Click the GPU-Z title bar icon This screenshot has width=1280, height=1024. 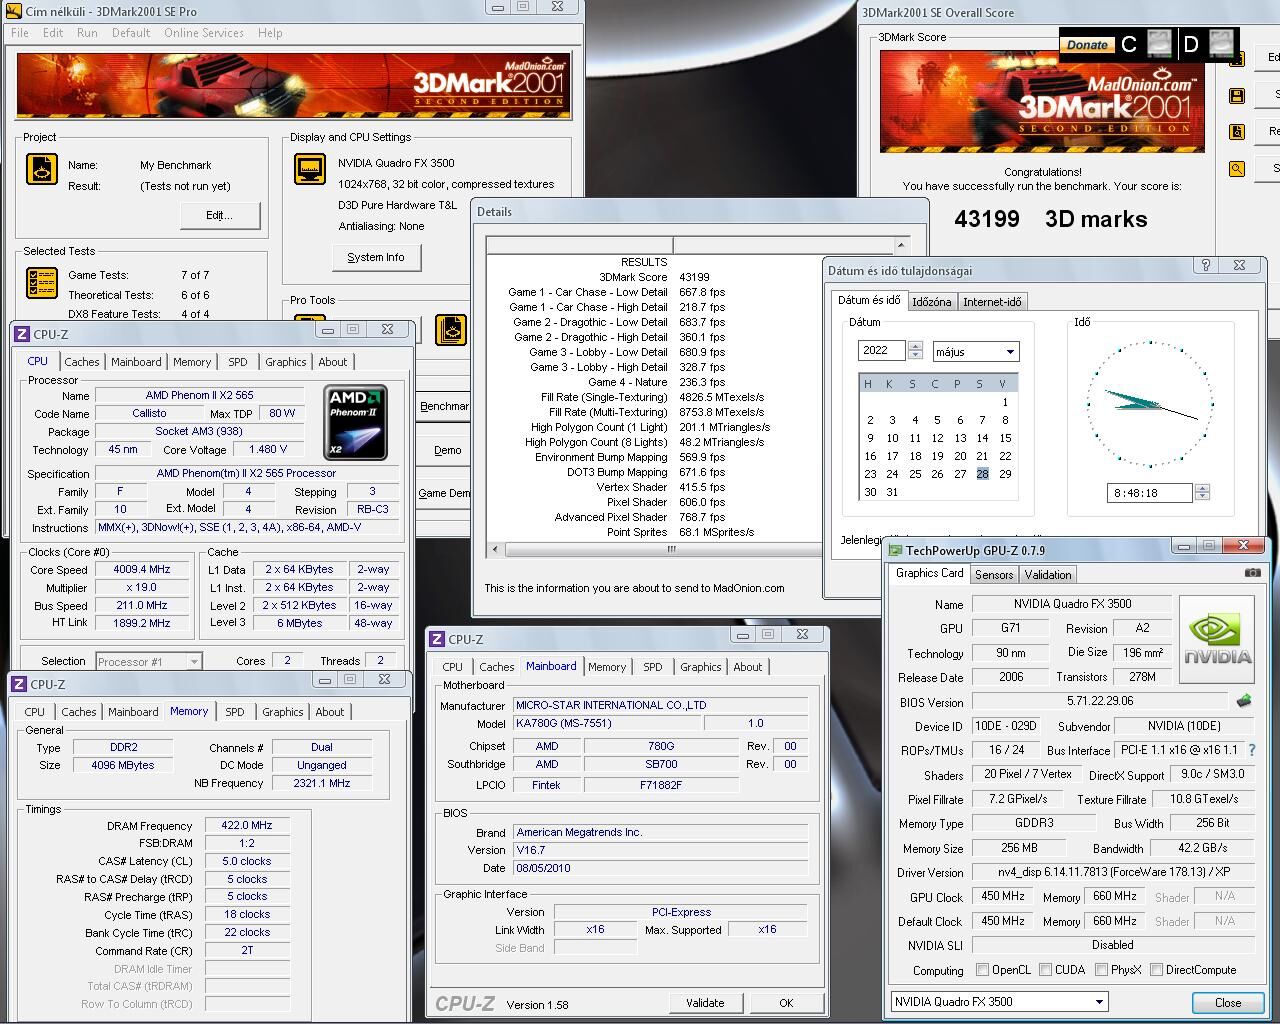pyautogui.click(x=896, y=550)
